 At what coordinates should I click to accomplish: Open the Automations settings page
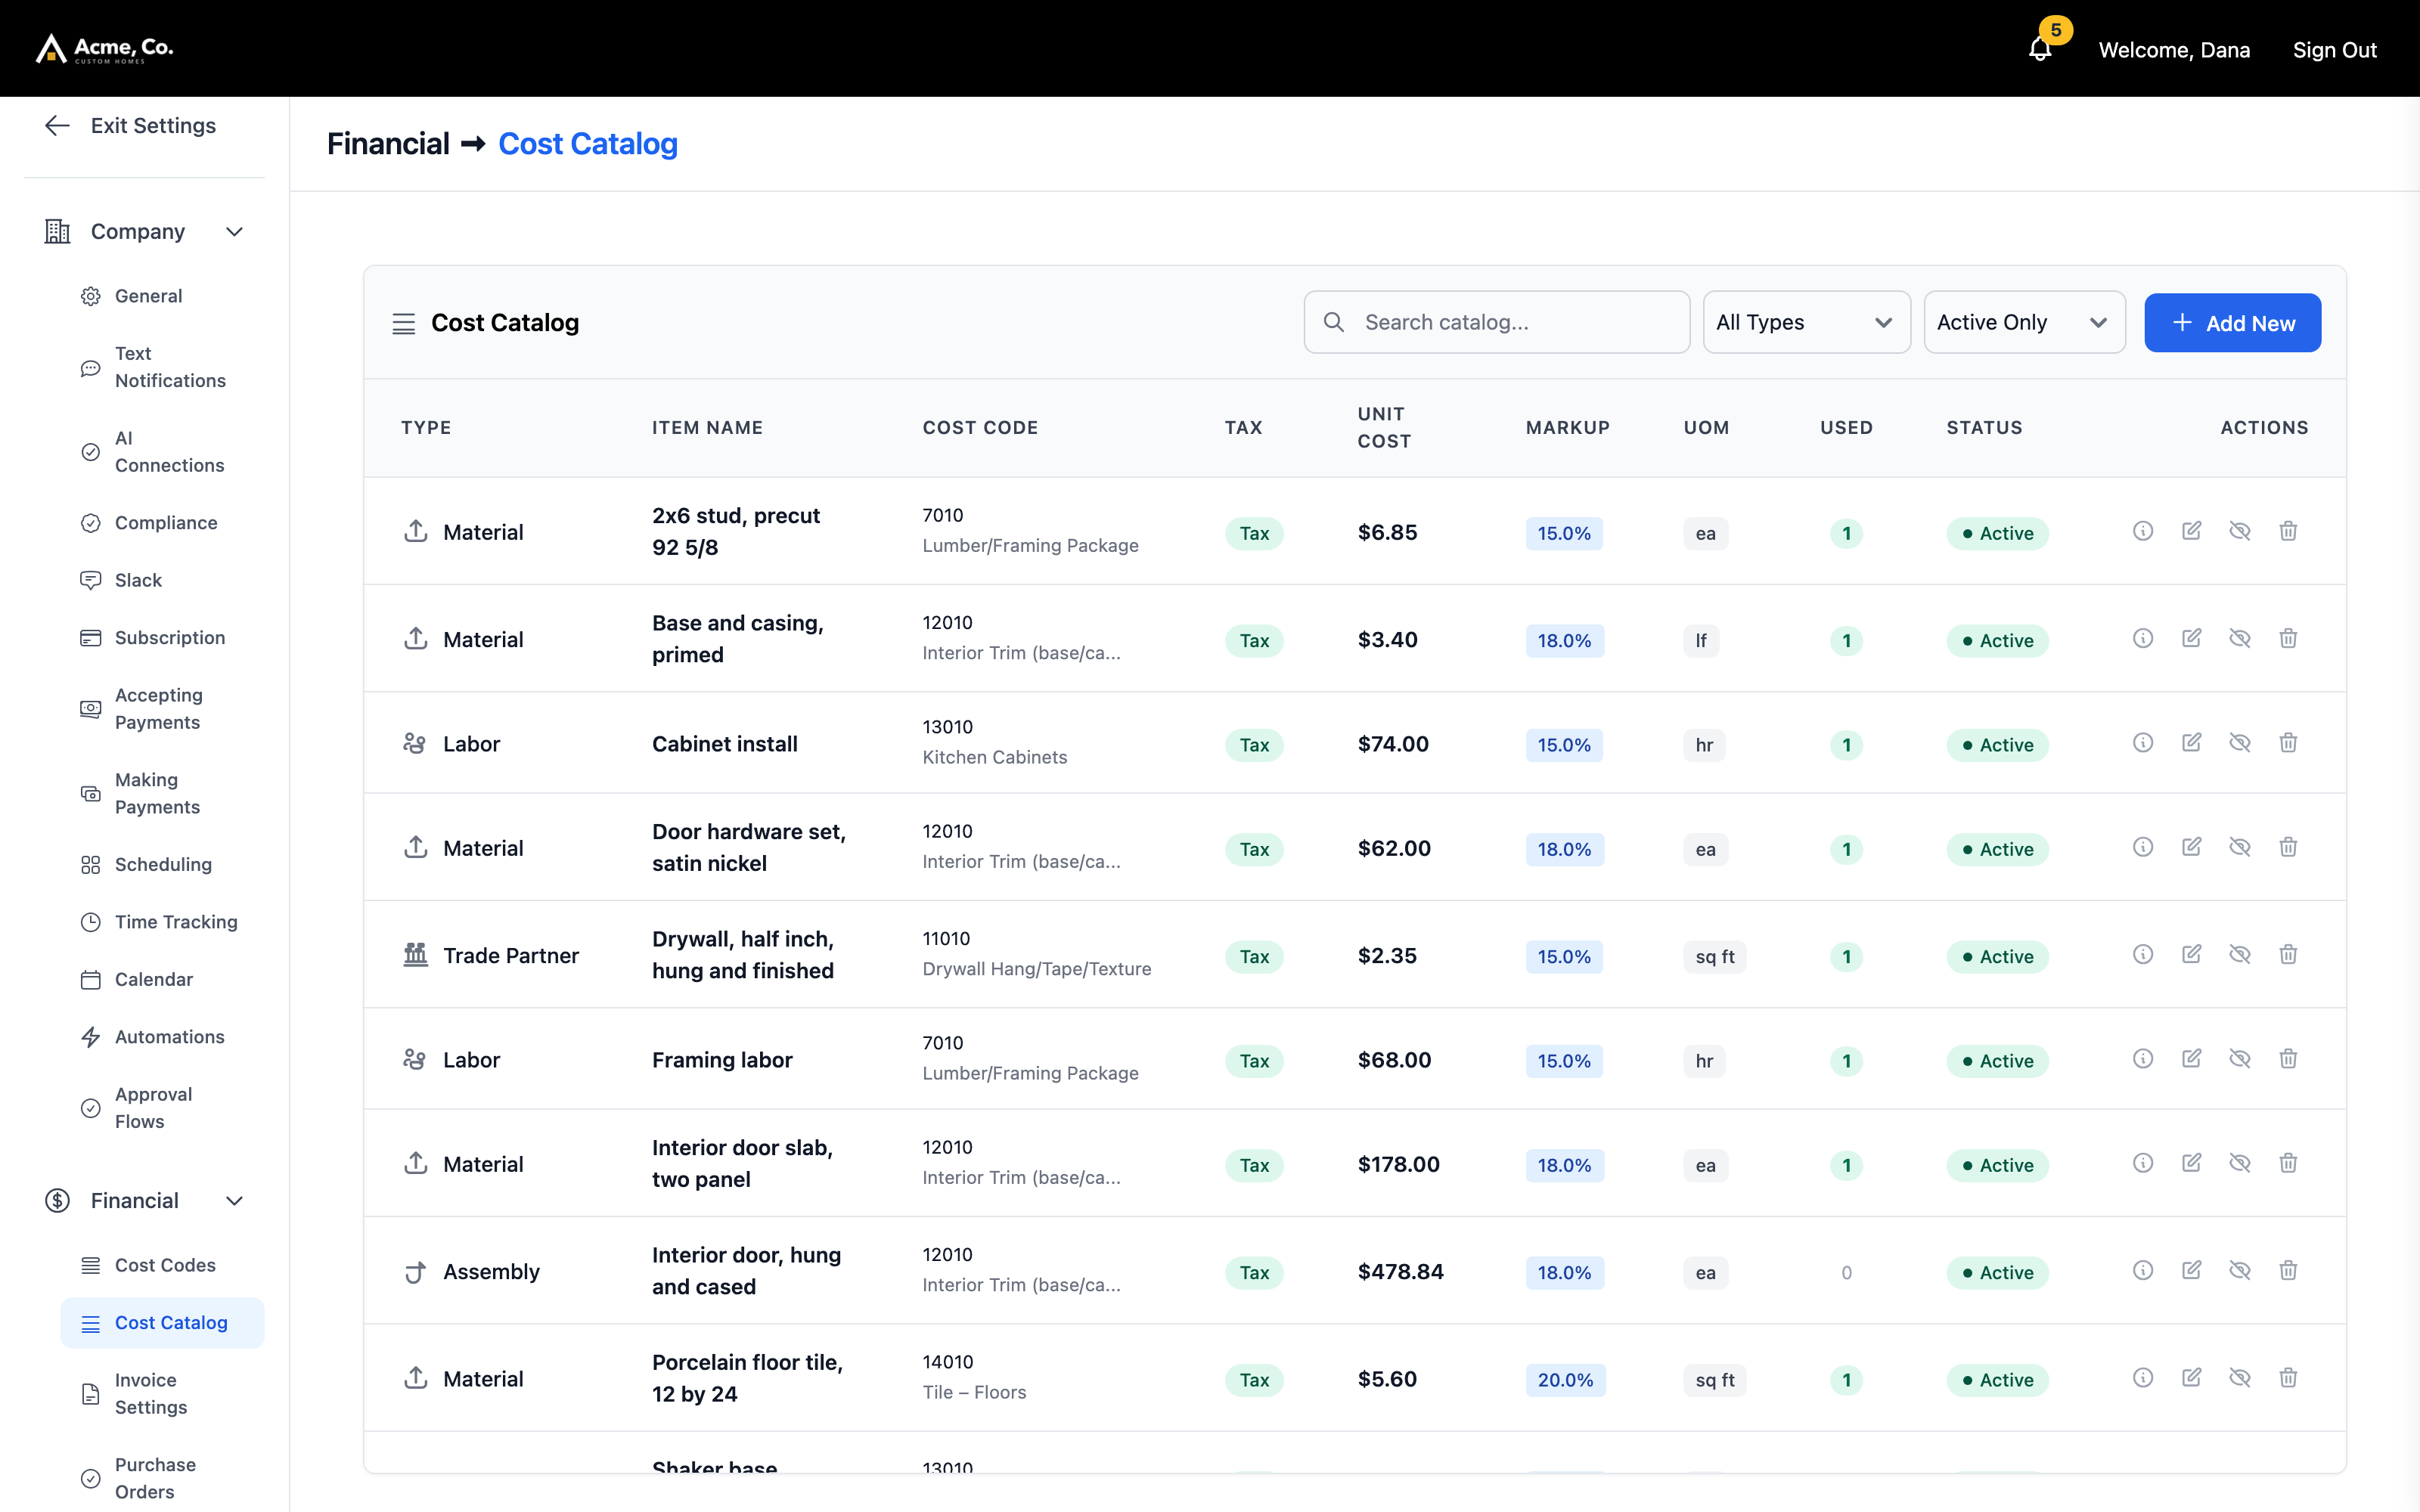point(162,1037)
